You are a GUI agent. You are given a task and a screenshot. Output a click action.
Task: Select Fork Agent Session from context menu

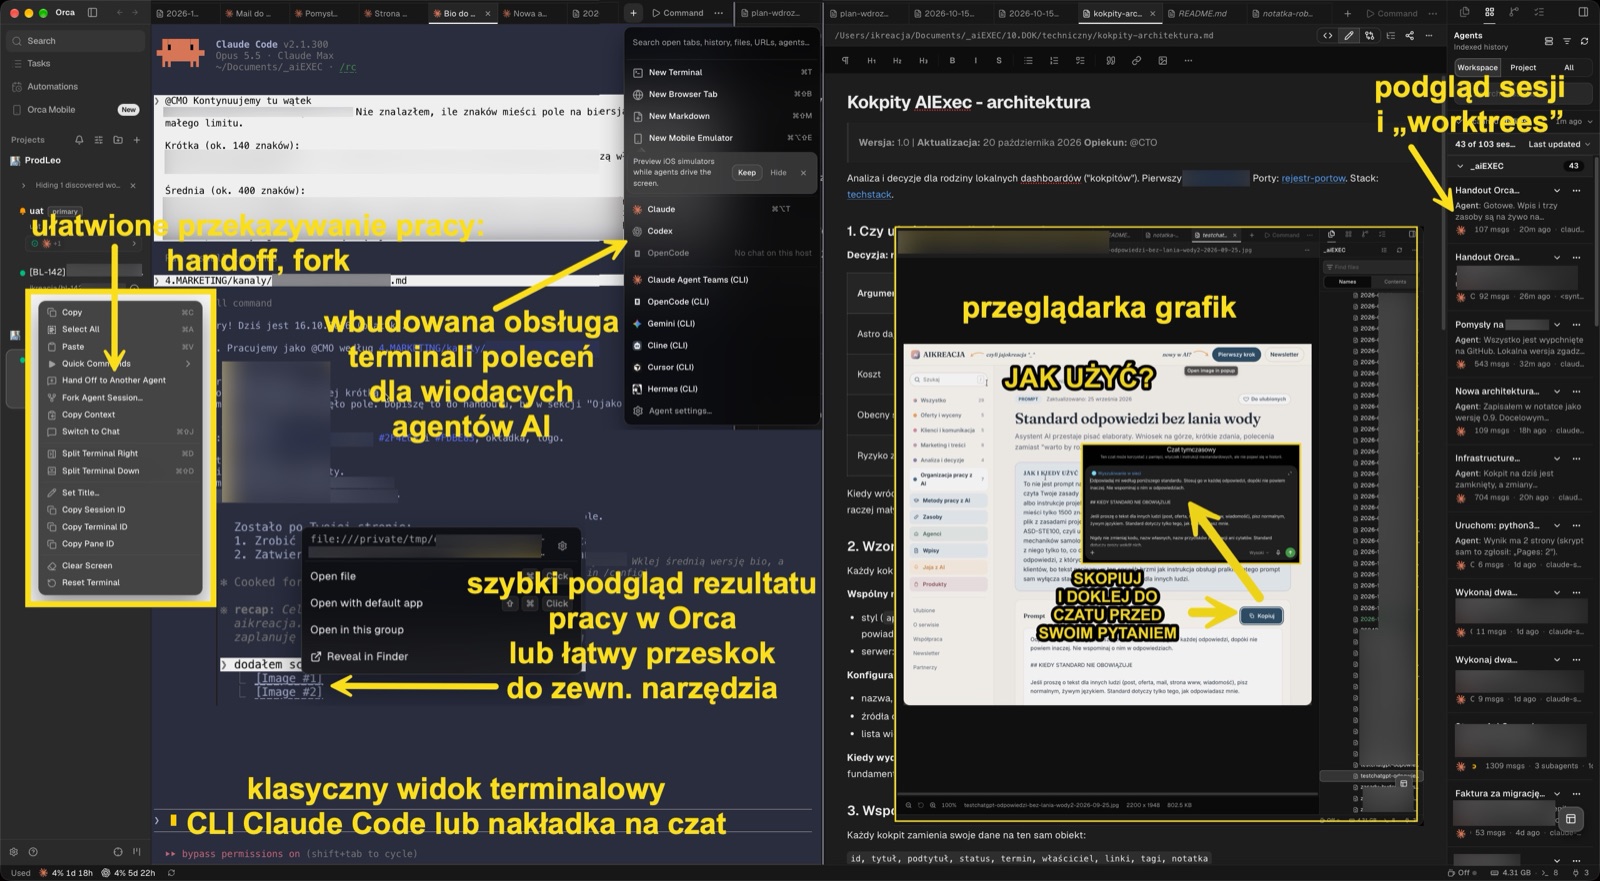pos(120,397)
